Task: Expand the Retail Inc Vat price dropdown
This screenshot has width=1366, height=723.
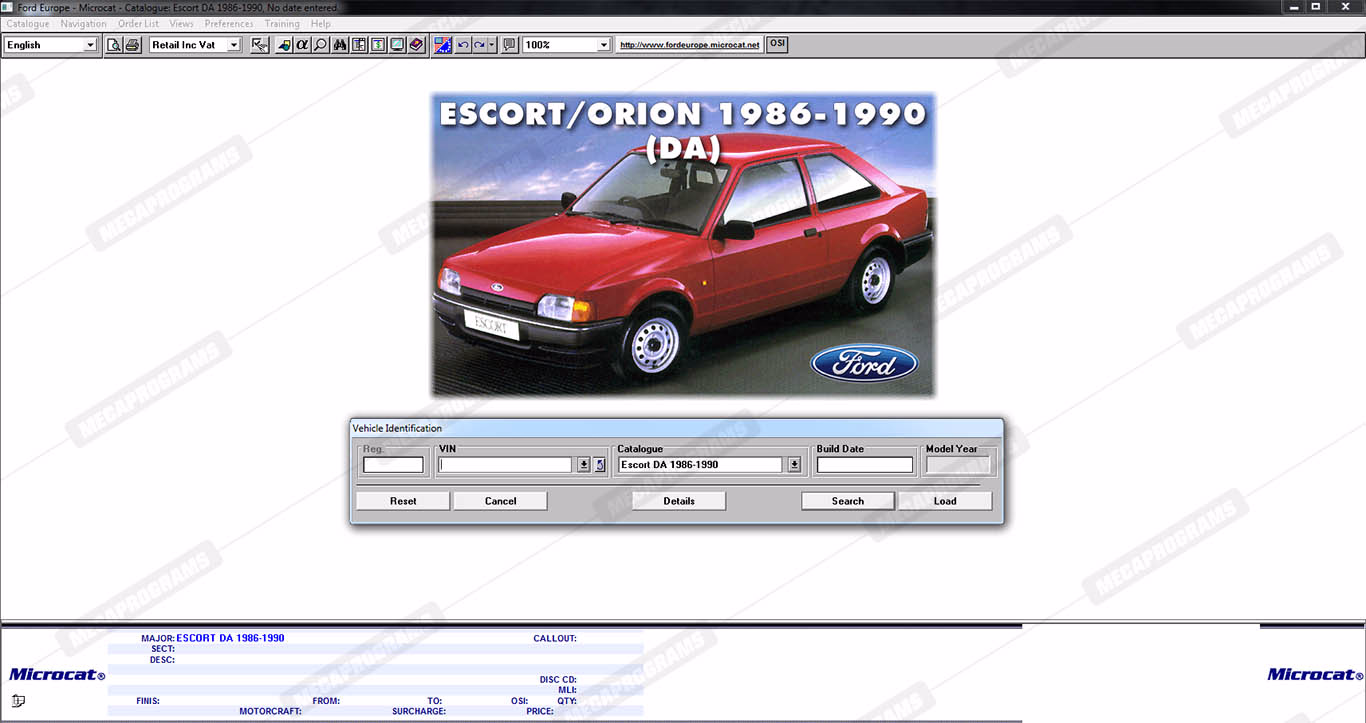Action: pos(234,45)
